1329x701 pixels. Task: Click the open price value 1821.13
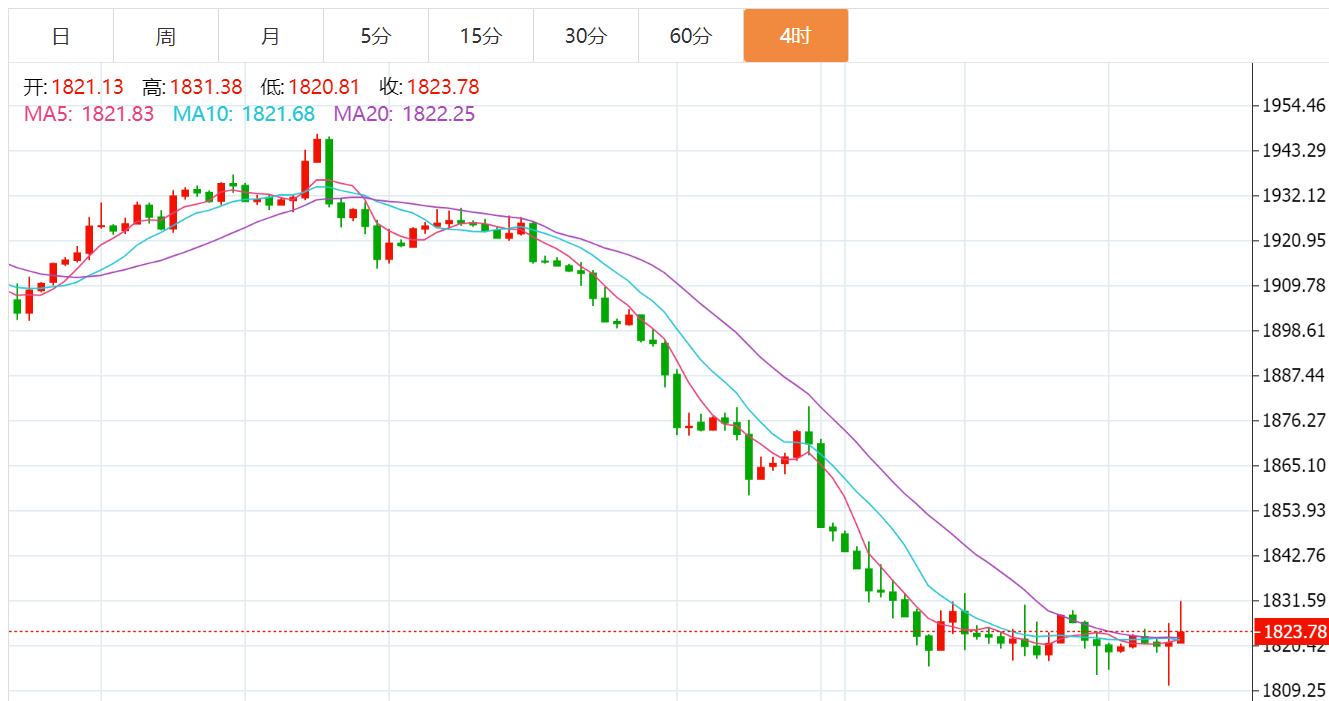[x=87, y=87]
